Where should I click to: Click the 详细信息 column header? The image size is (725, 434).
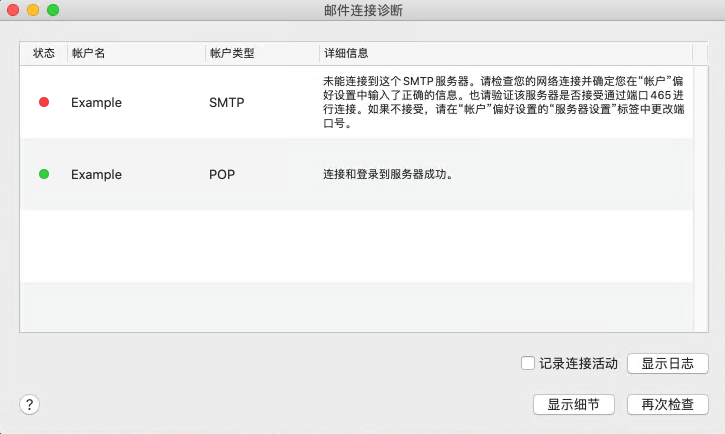click(x=346, y=52)
